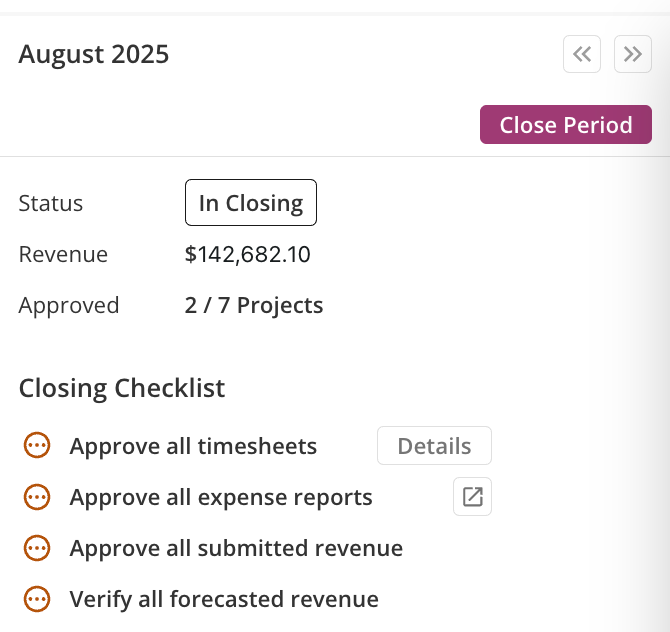Select the Approve all expense reports item
This screenshot has height=632, width=670.
221,497
